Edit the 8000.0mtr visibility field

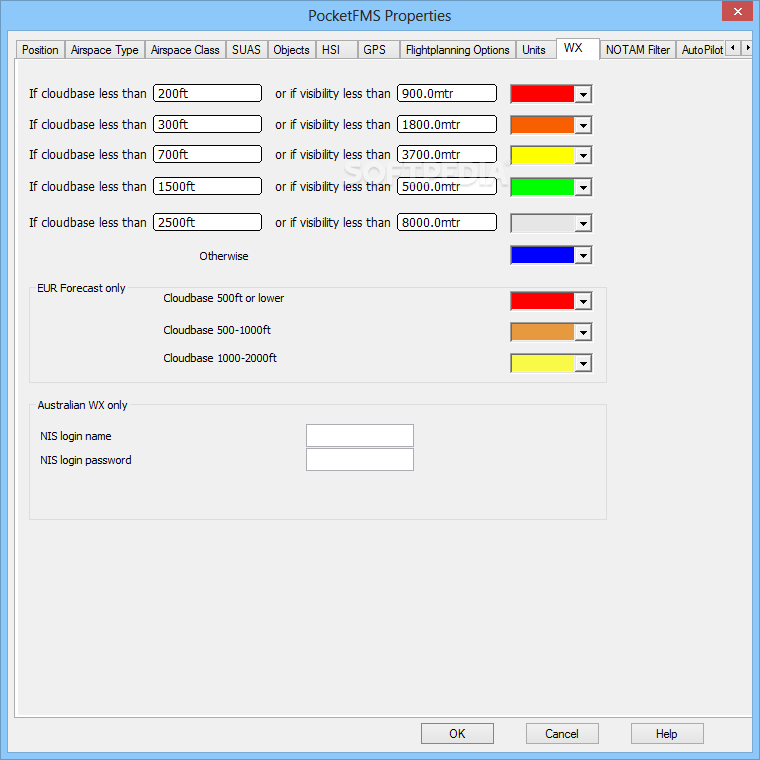[447, 222]
